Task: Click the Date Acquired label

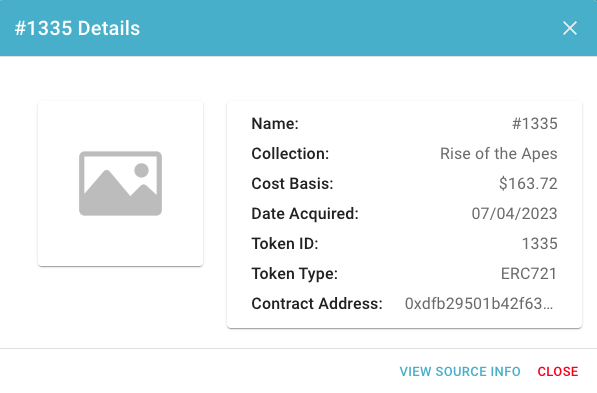Action: [305, 214]
